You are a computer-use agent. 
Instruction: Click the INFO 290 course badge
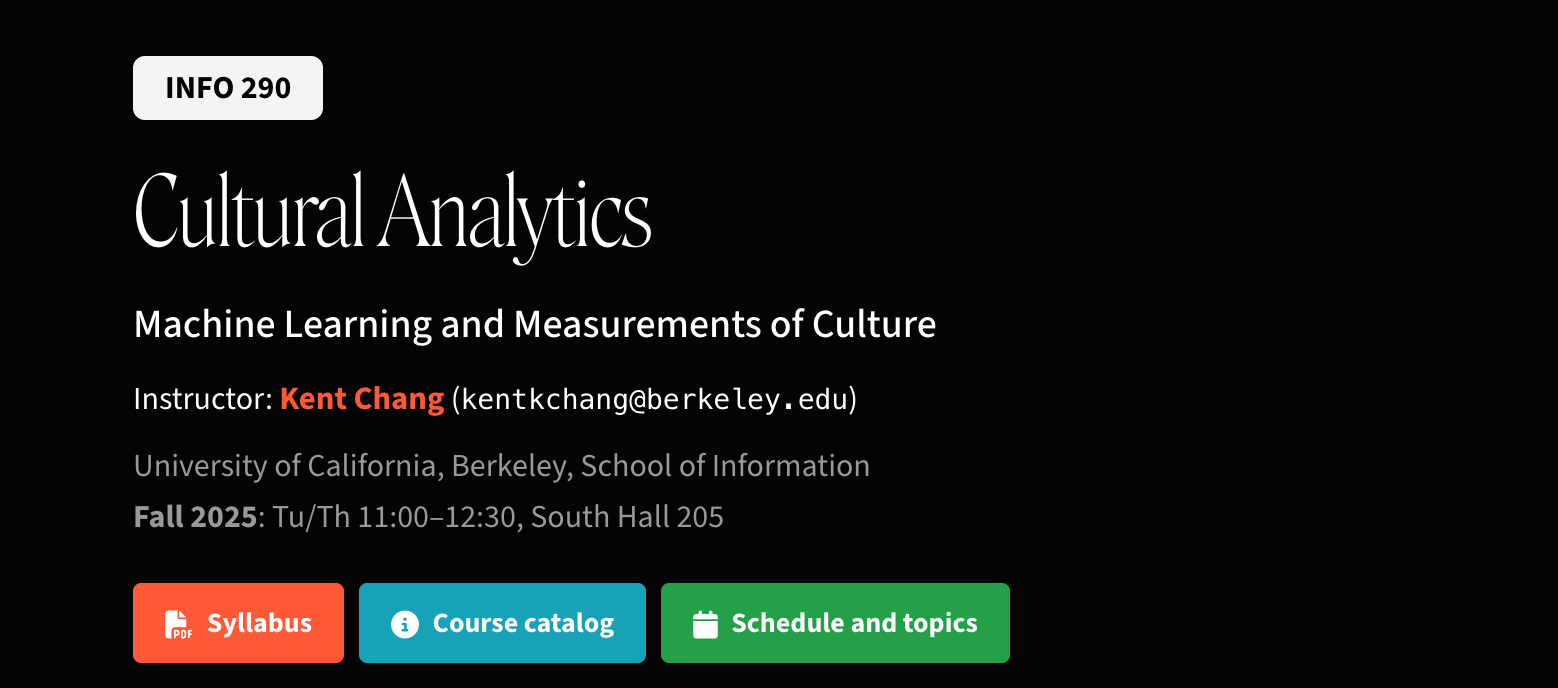point(228,88)
